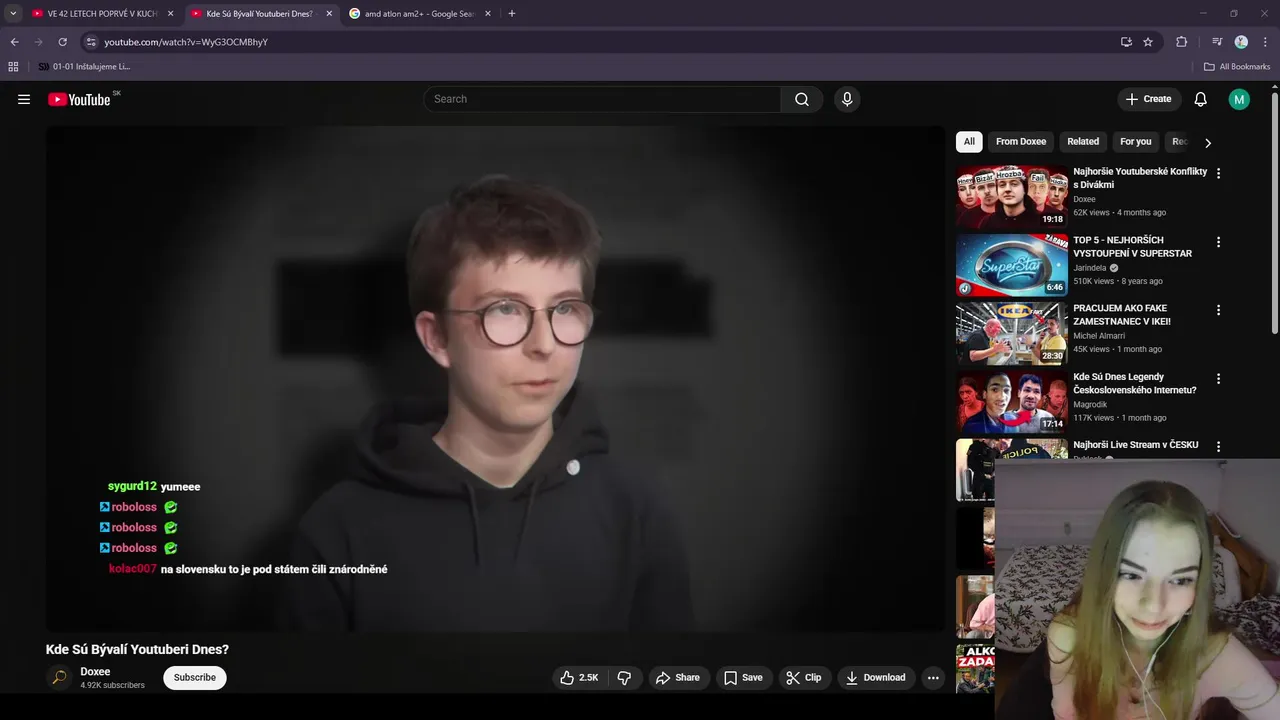Open Najhoršie Youtuberské Konflikty thumbnail

click(x=1011, y=197)
